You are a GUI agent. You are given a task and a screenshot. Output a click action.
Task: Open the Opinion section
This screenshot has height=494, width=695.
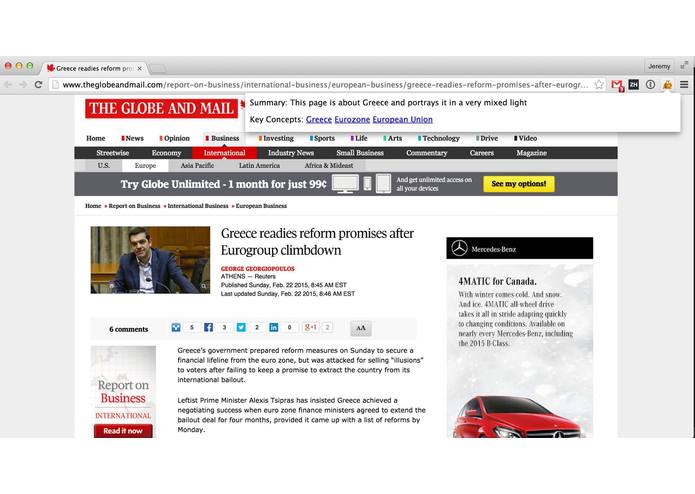tap(175, 138)
